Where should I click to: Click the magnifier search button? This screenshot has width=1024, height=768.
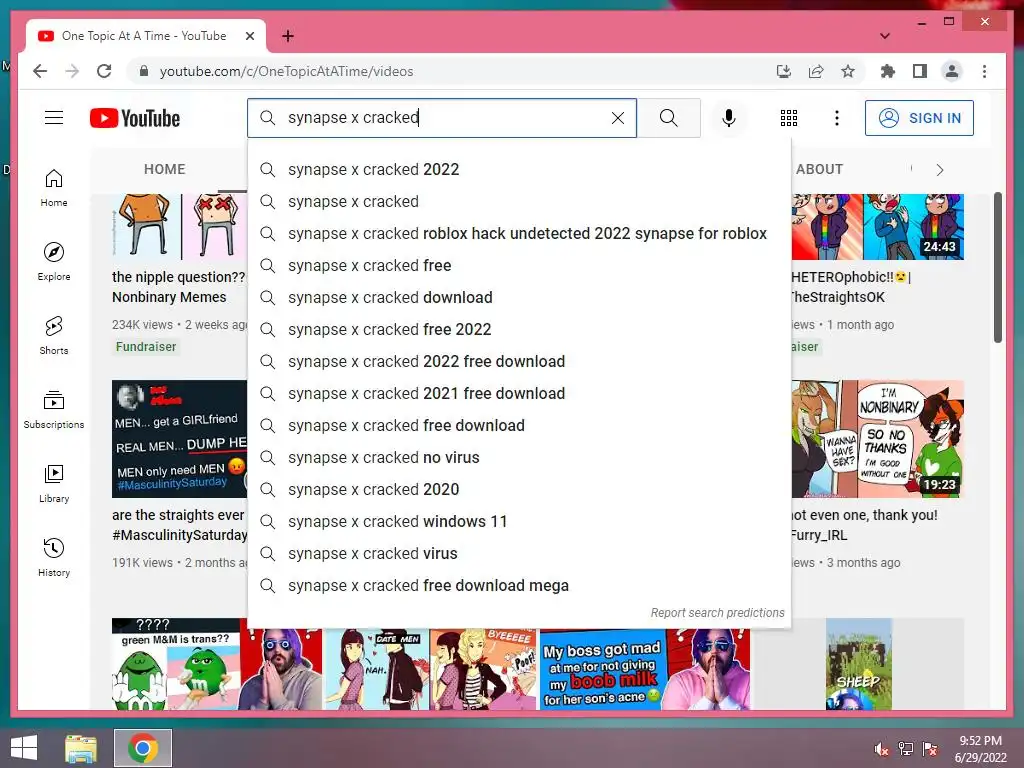click(669, 118)
